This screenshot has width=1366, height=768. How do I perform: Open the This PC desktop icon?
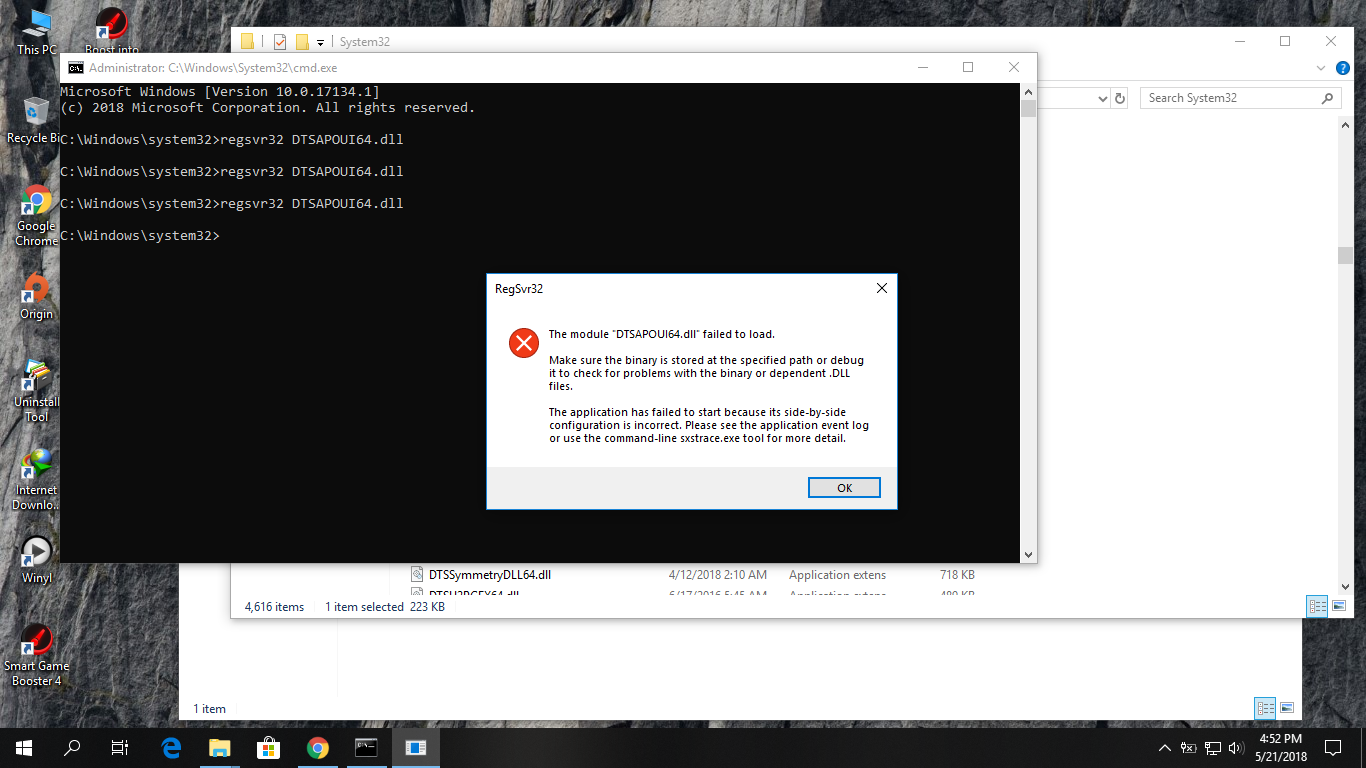pos(37,33)
